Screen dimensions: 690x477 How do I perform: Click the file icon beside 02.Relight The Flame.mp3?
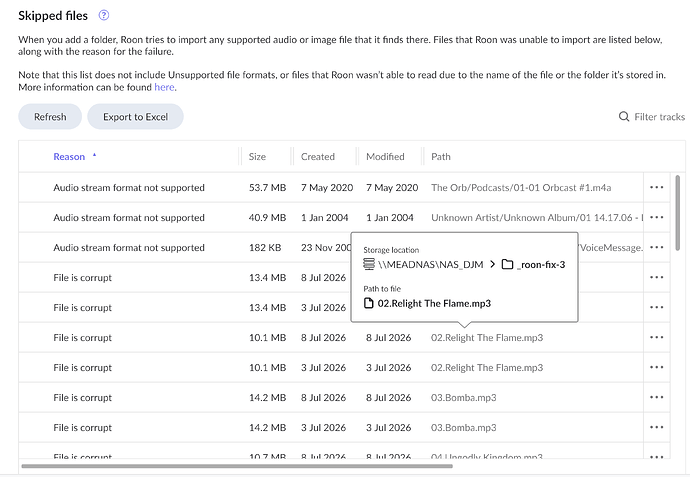pos(369,303)
